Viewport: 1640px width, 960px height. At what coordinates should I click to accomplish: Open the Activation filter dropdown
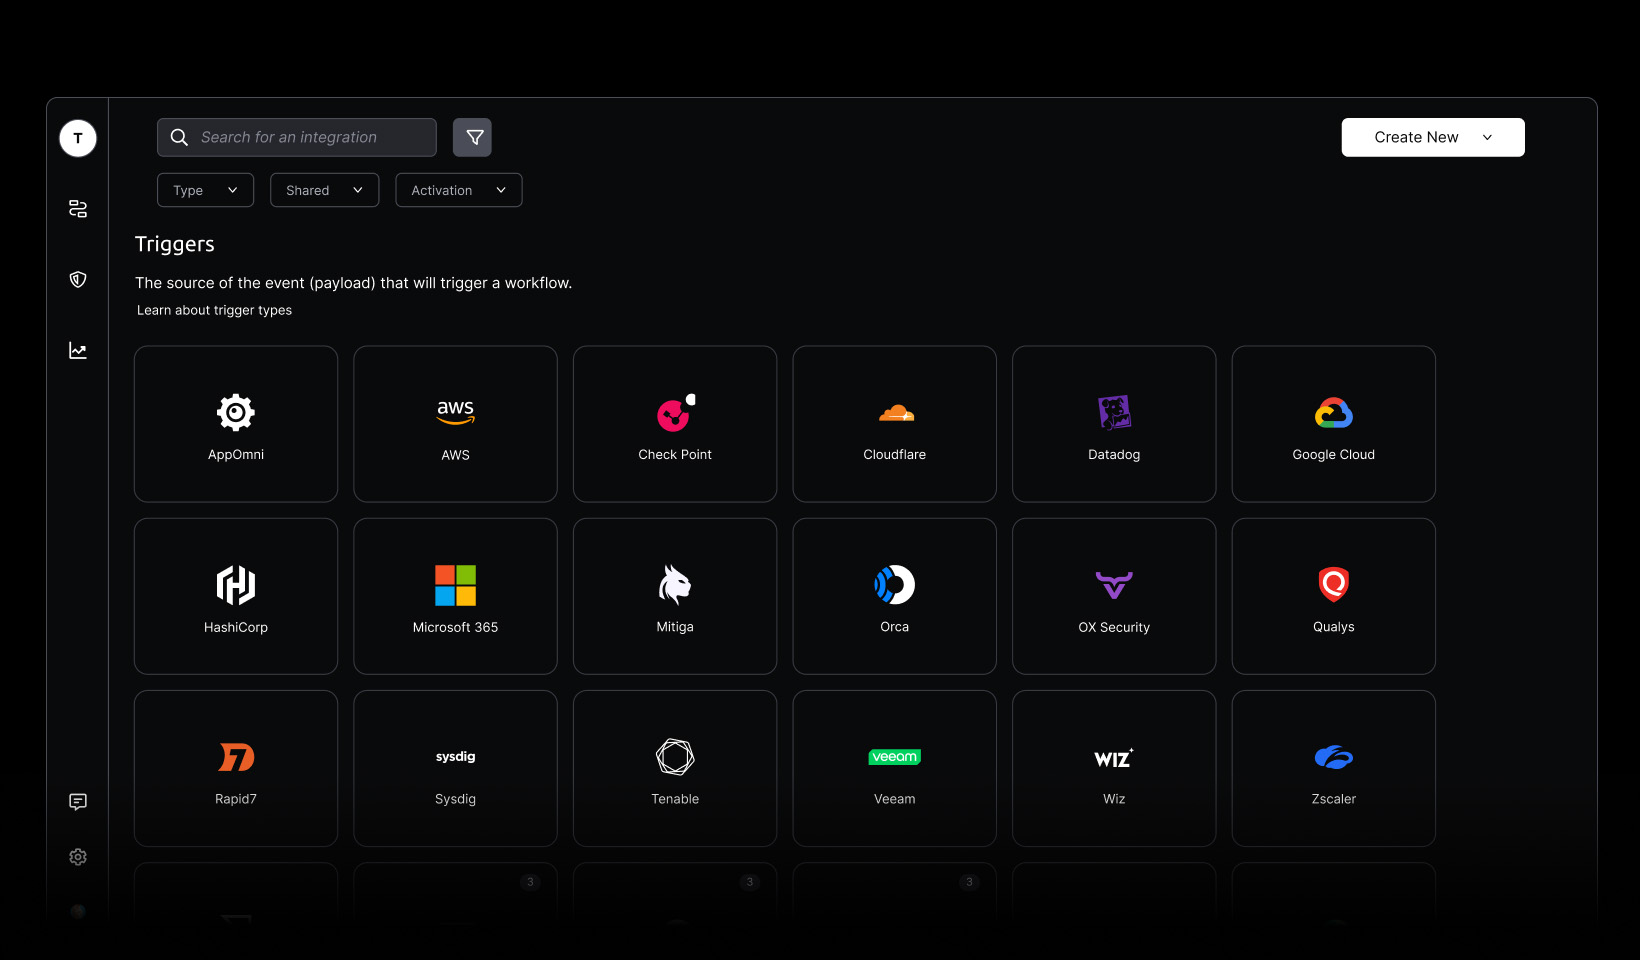[458, 190]
